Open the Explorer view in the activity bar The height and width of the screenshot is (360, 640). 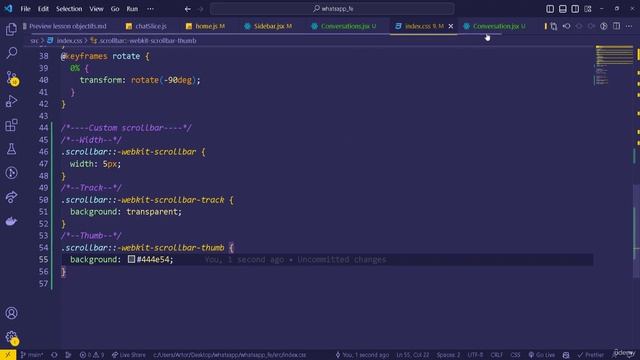11,29
